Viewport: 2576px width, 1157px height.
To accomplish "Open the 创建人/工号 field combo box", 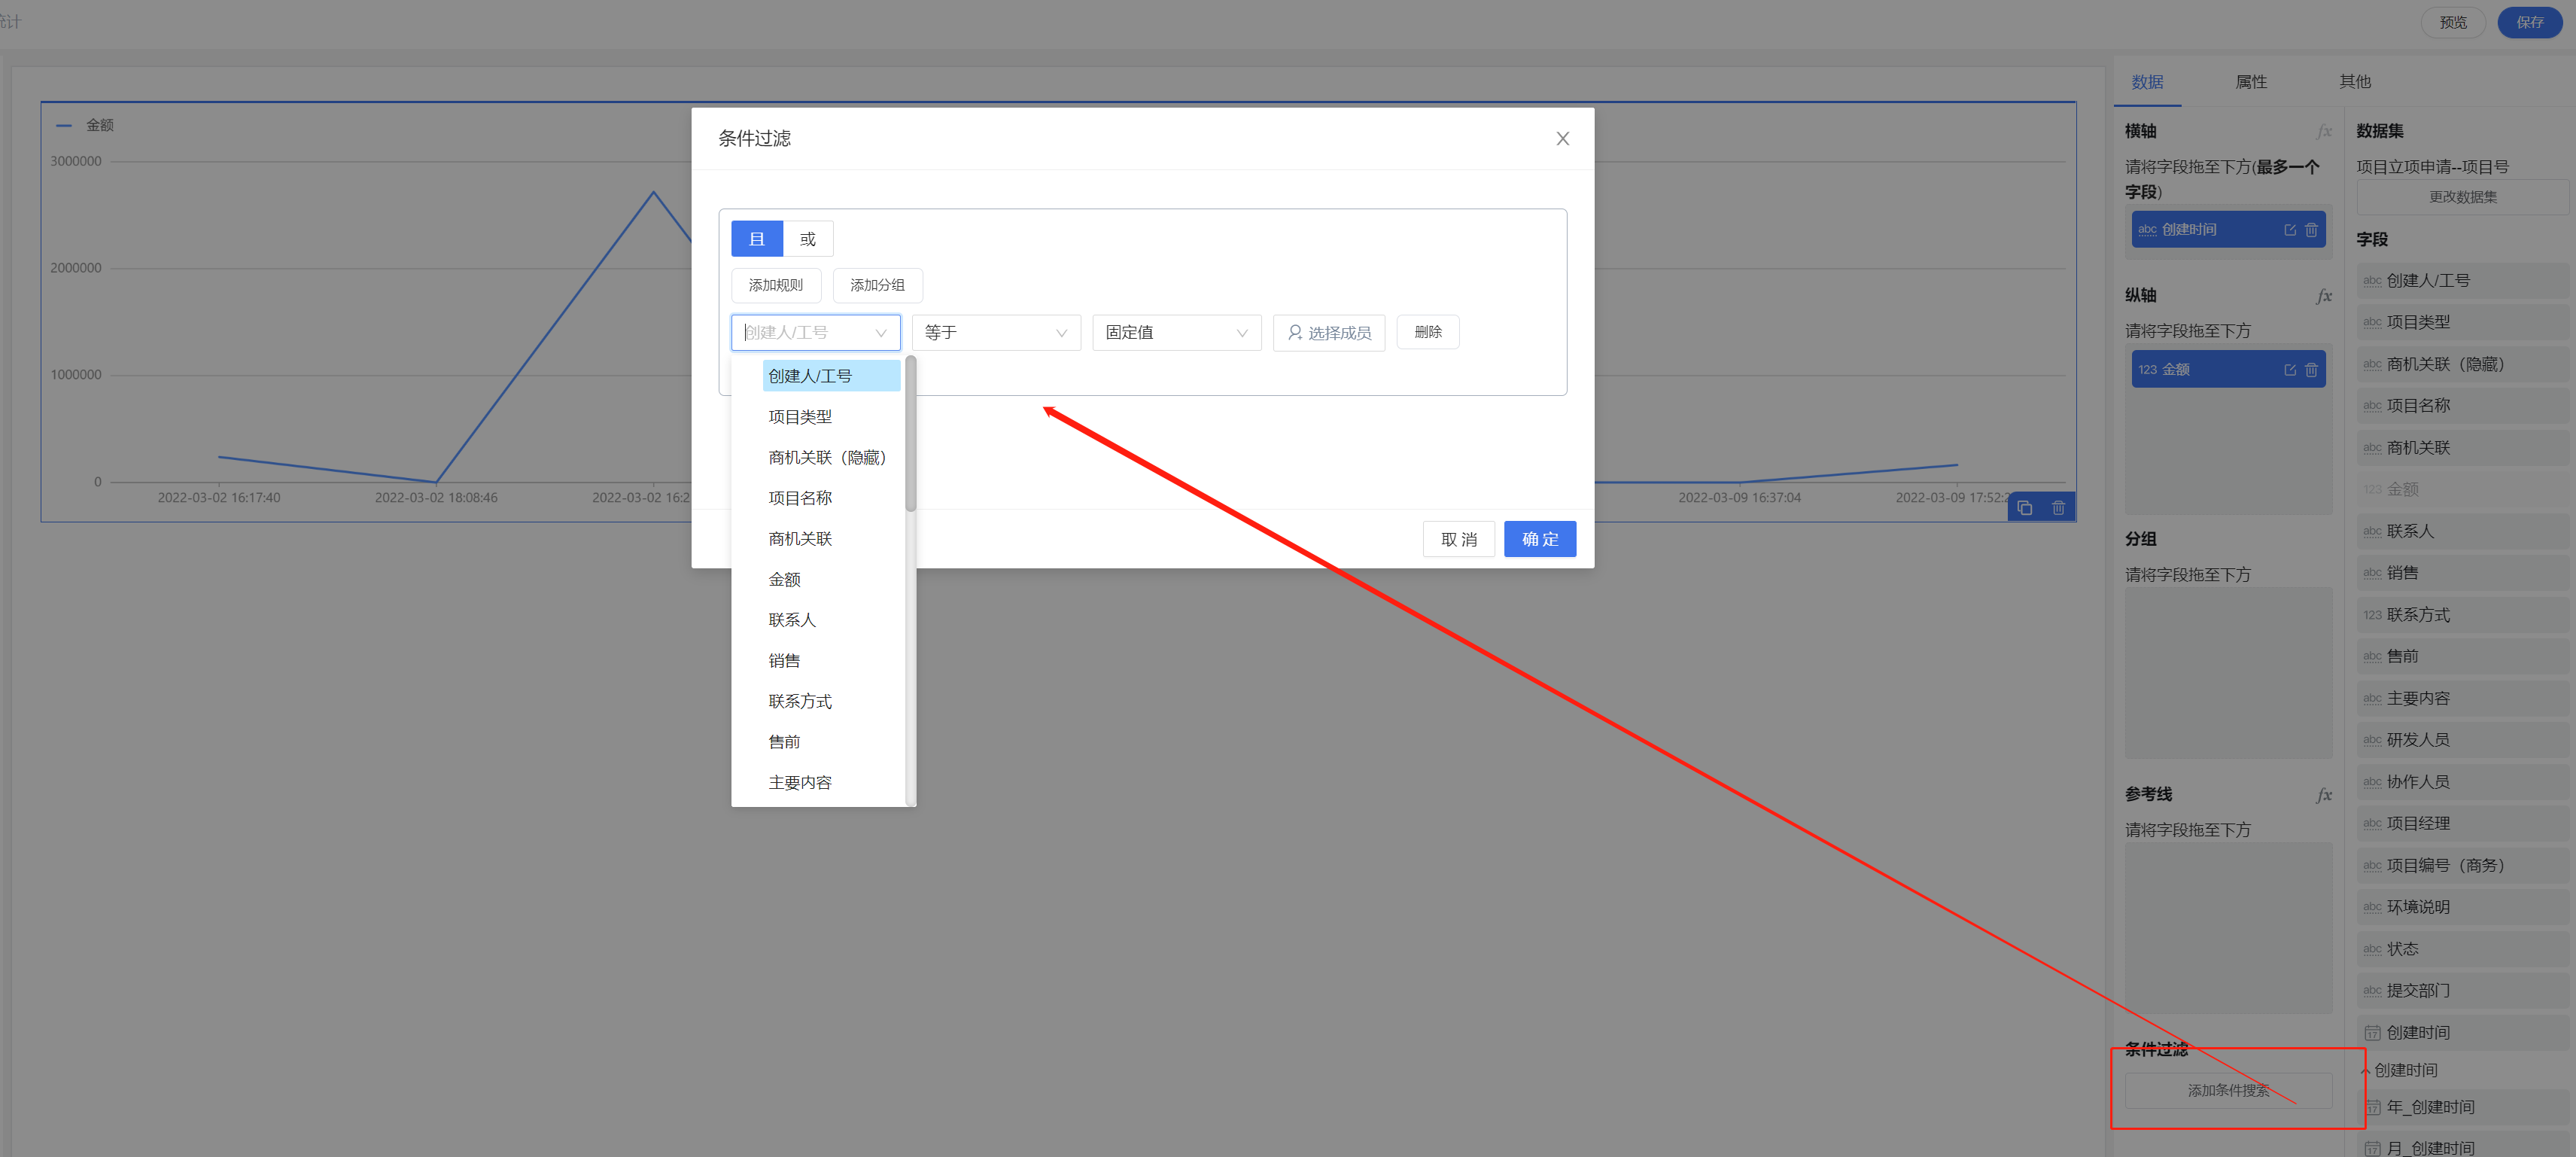I will point(815,332).
